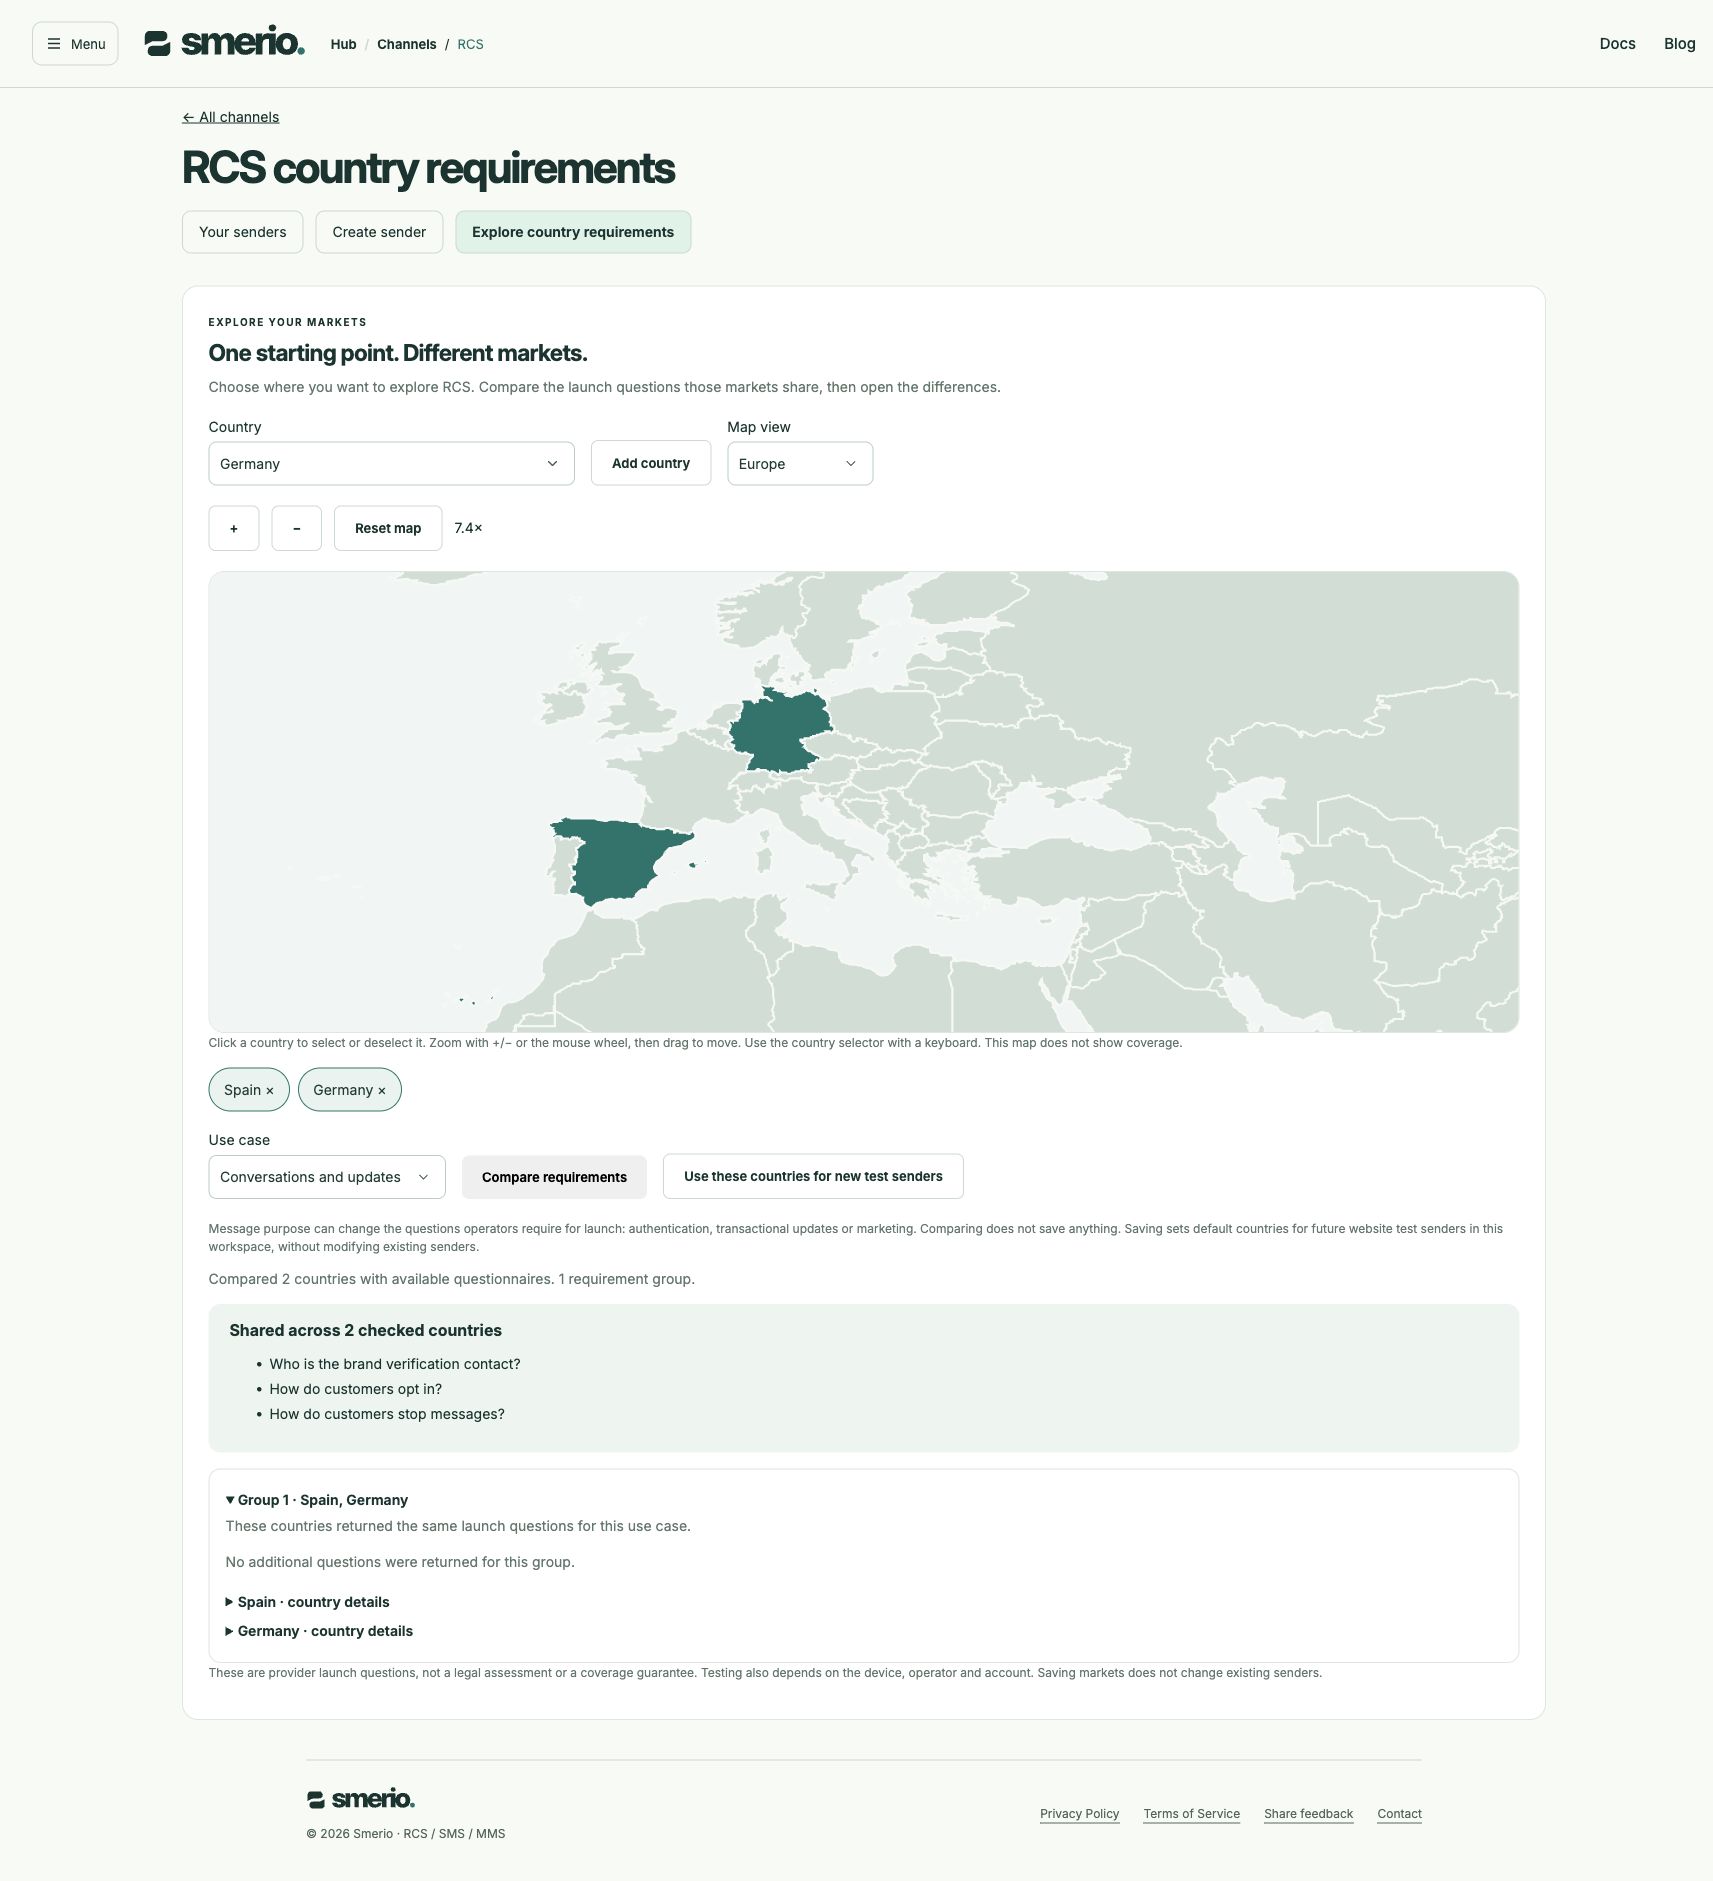This screenshot has height=1881, width=1713.
Task: Select the Explore country requirements tab
Action: 573,232
